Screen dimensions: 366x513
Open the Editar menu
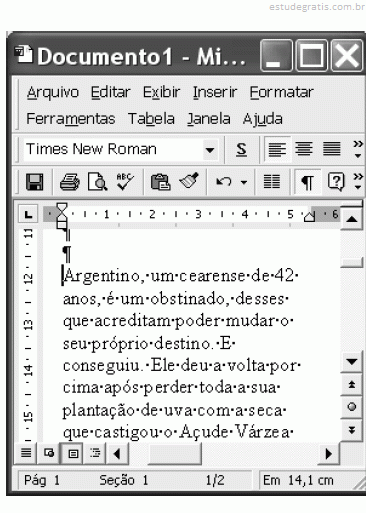click(111, 92)
